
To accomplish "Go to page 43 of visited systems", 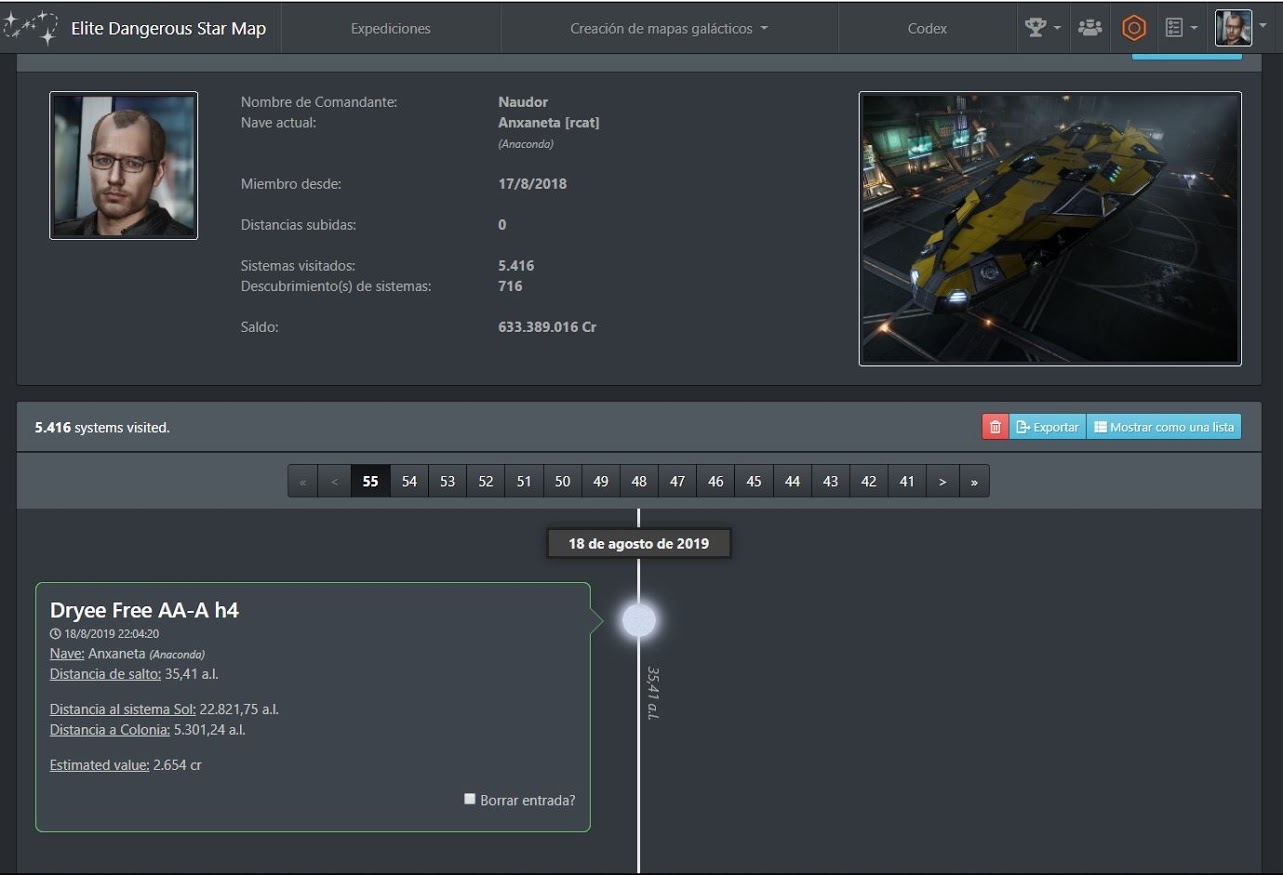I will pyautogui.click(x=831, y=481).
